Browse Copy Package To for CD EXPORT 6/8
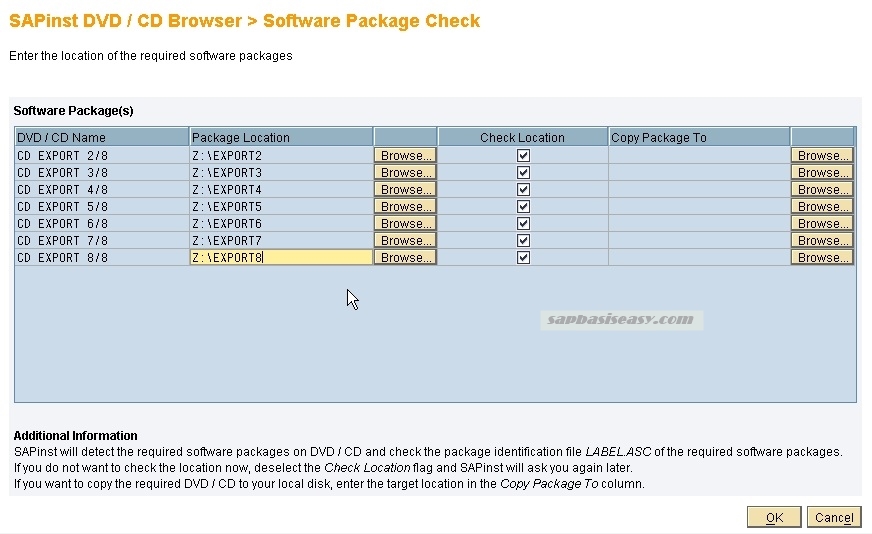 click(x=823, y=224)
